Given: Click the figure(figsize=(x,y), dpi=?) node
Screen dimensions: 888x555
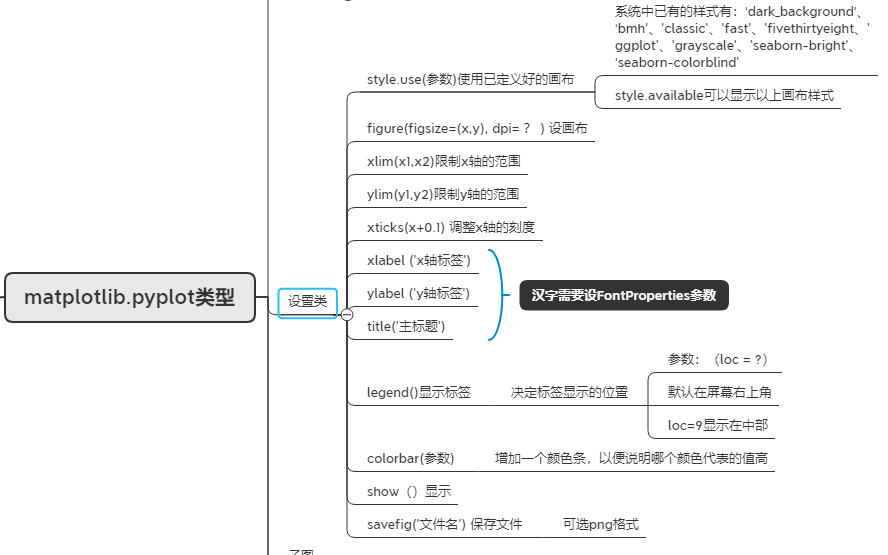Looking at the screenshot, I should (x=477, y=129).
